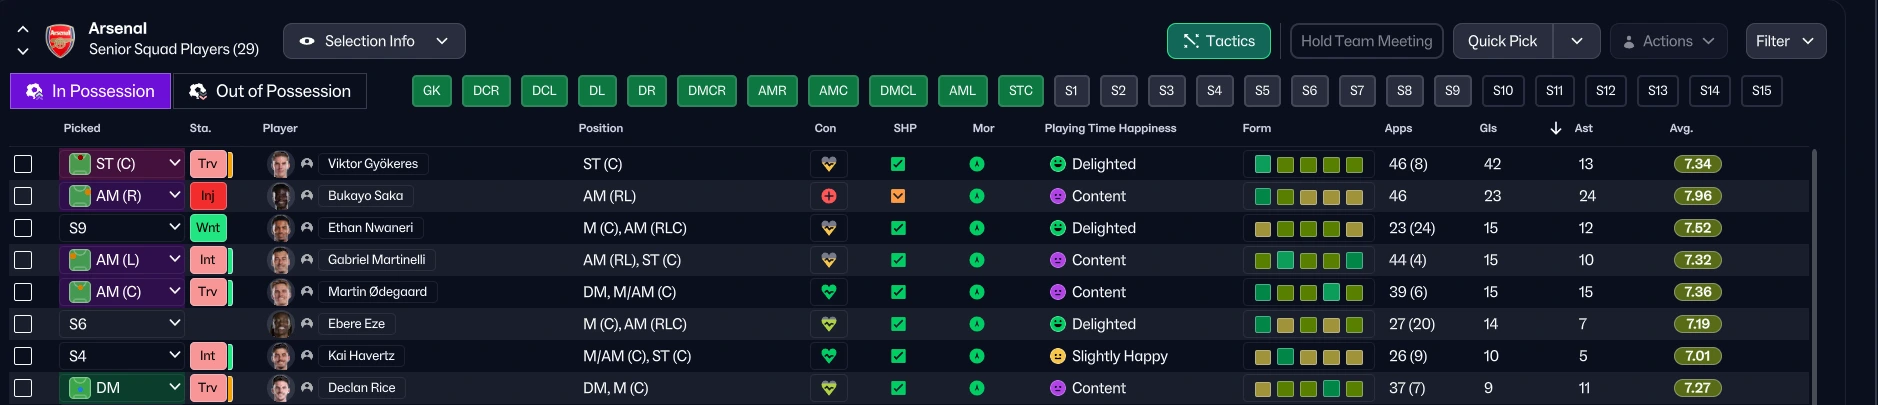This screenshot has width=1878, height=405.
Task: Select the STC position slot
Action: tap(1021, 91)
